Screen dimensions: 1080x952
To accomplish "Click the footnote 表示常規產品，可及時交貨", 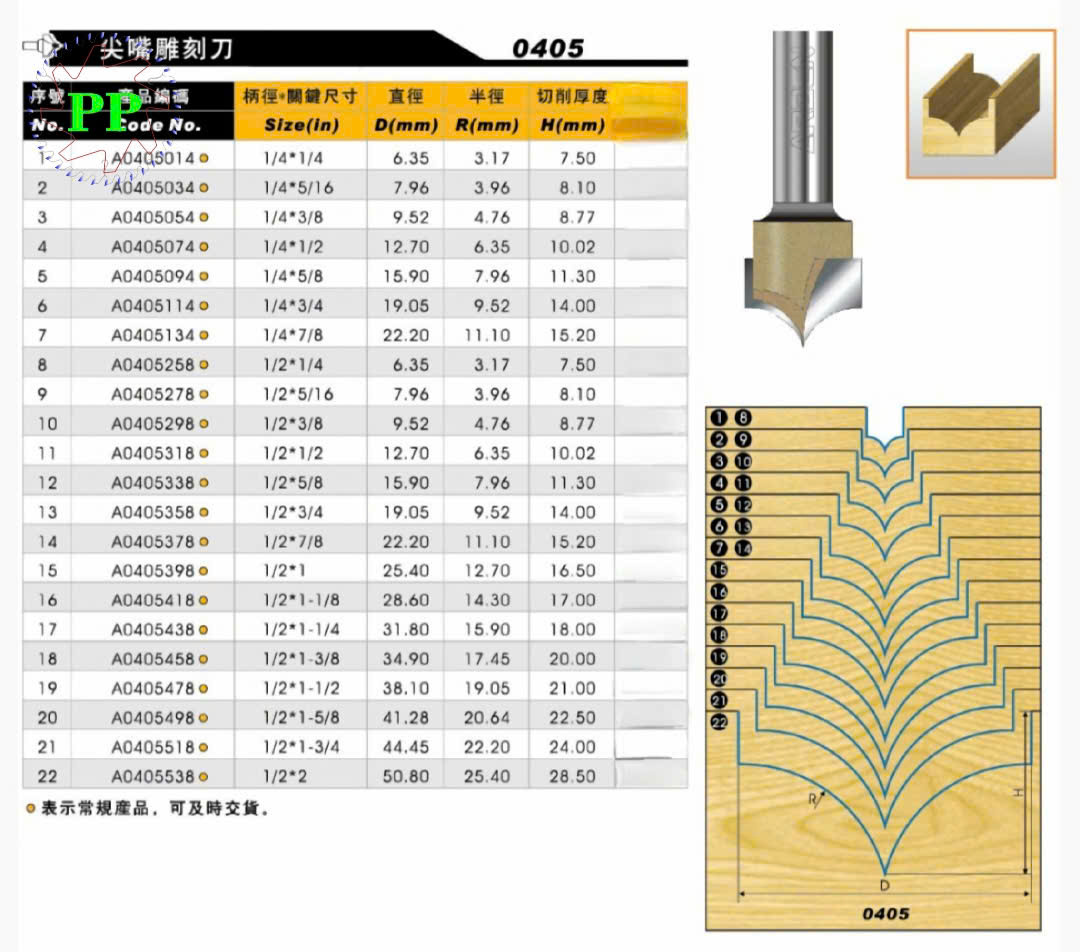I will click(155, 809).
